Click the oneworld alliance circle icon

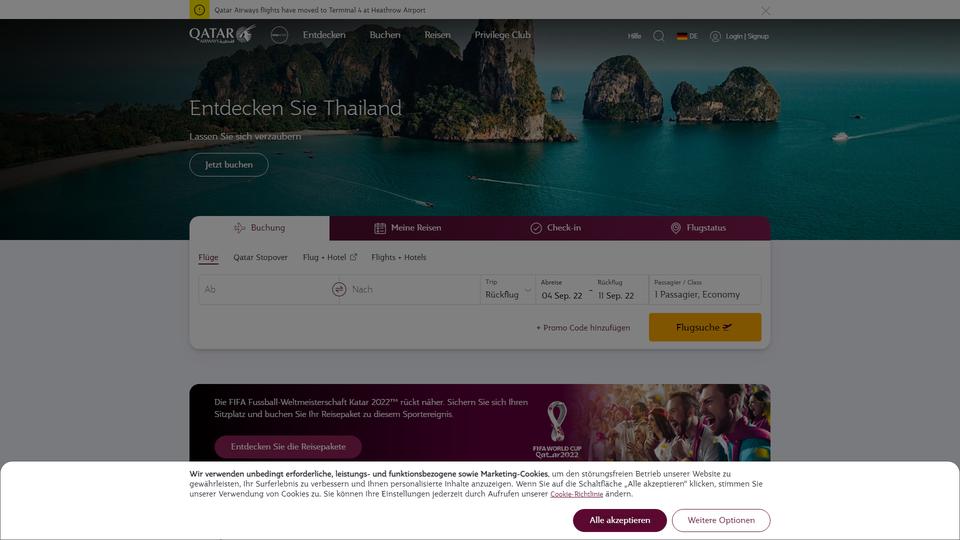pyautogui.click(x=279, y=35)
